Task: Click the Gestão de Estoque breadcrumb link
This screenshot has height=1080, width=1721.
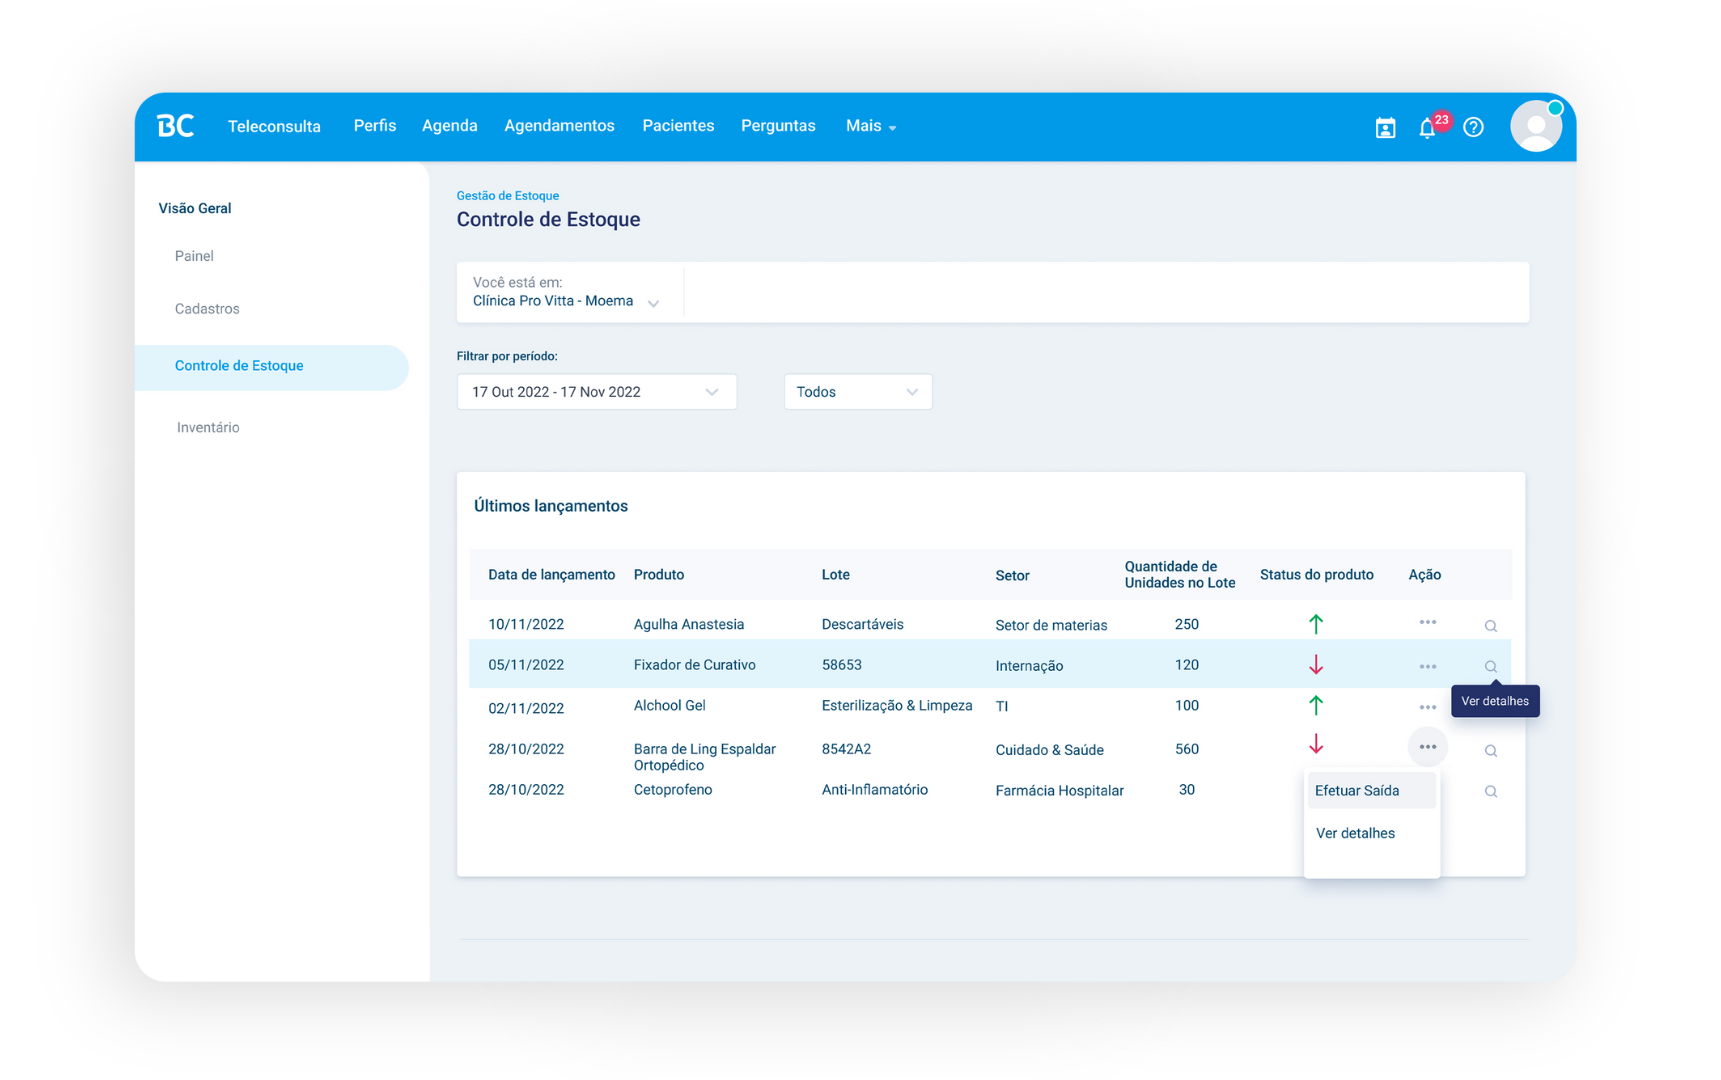Action: point(508,196)
